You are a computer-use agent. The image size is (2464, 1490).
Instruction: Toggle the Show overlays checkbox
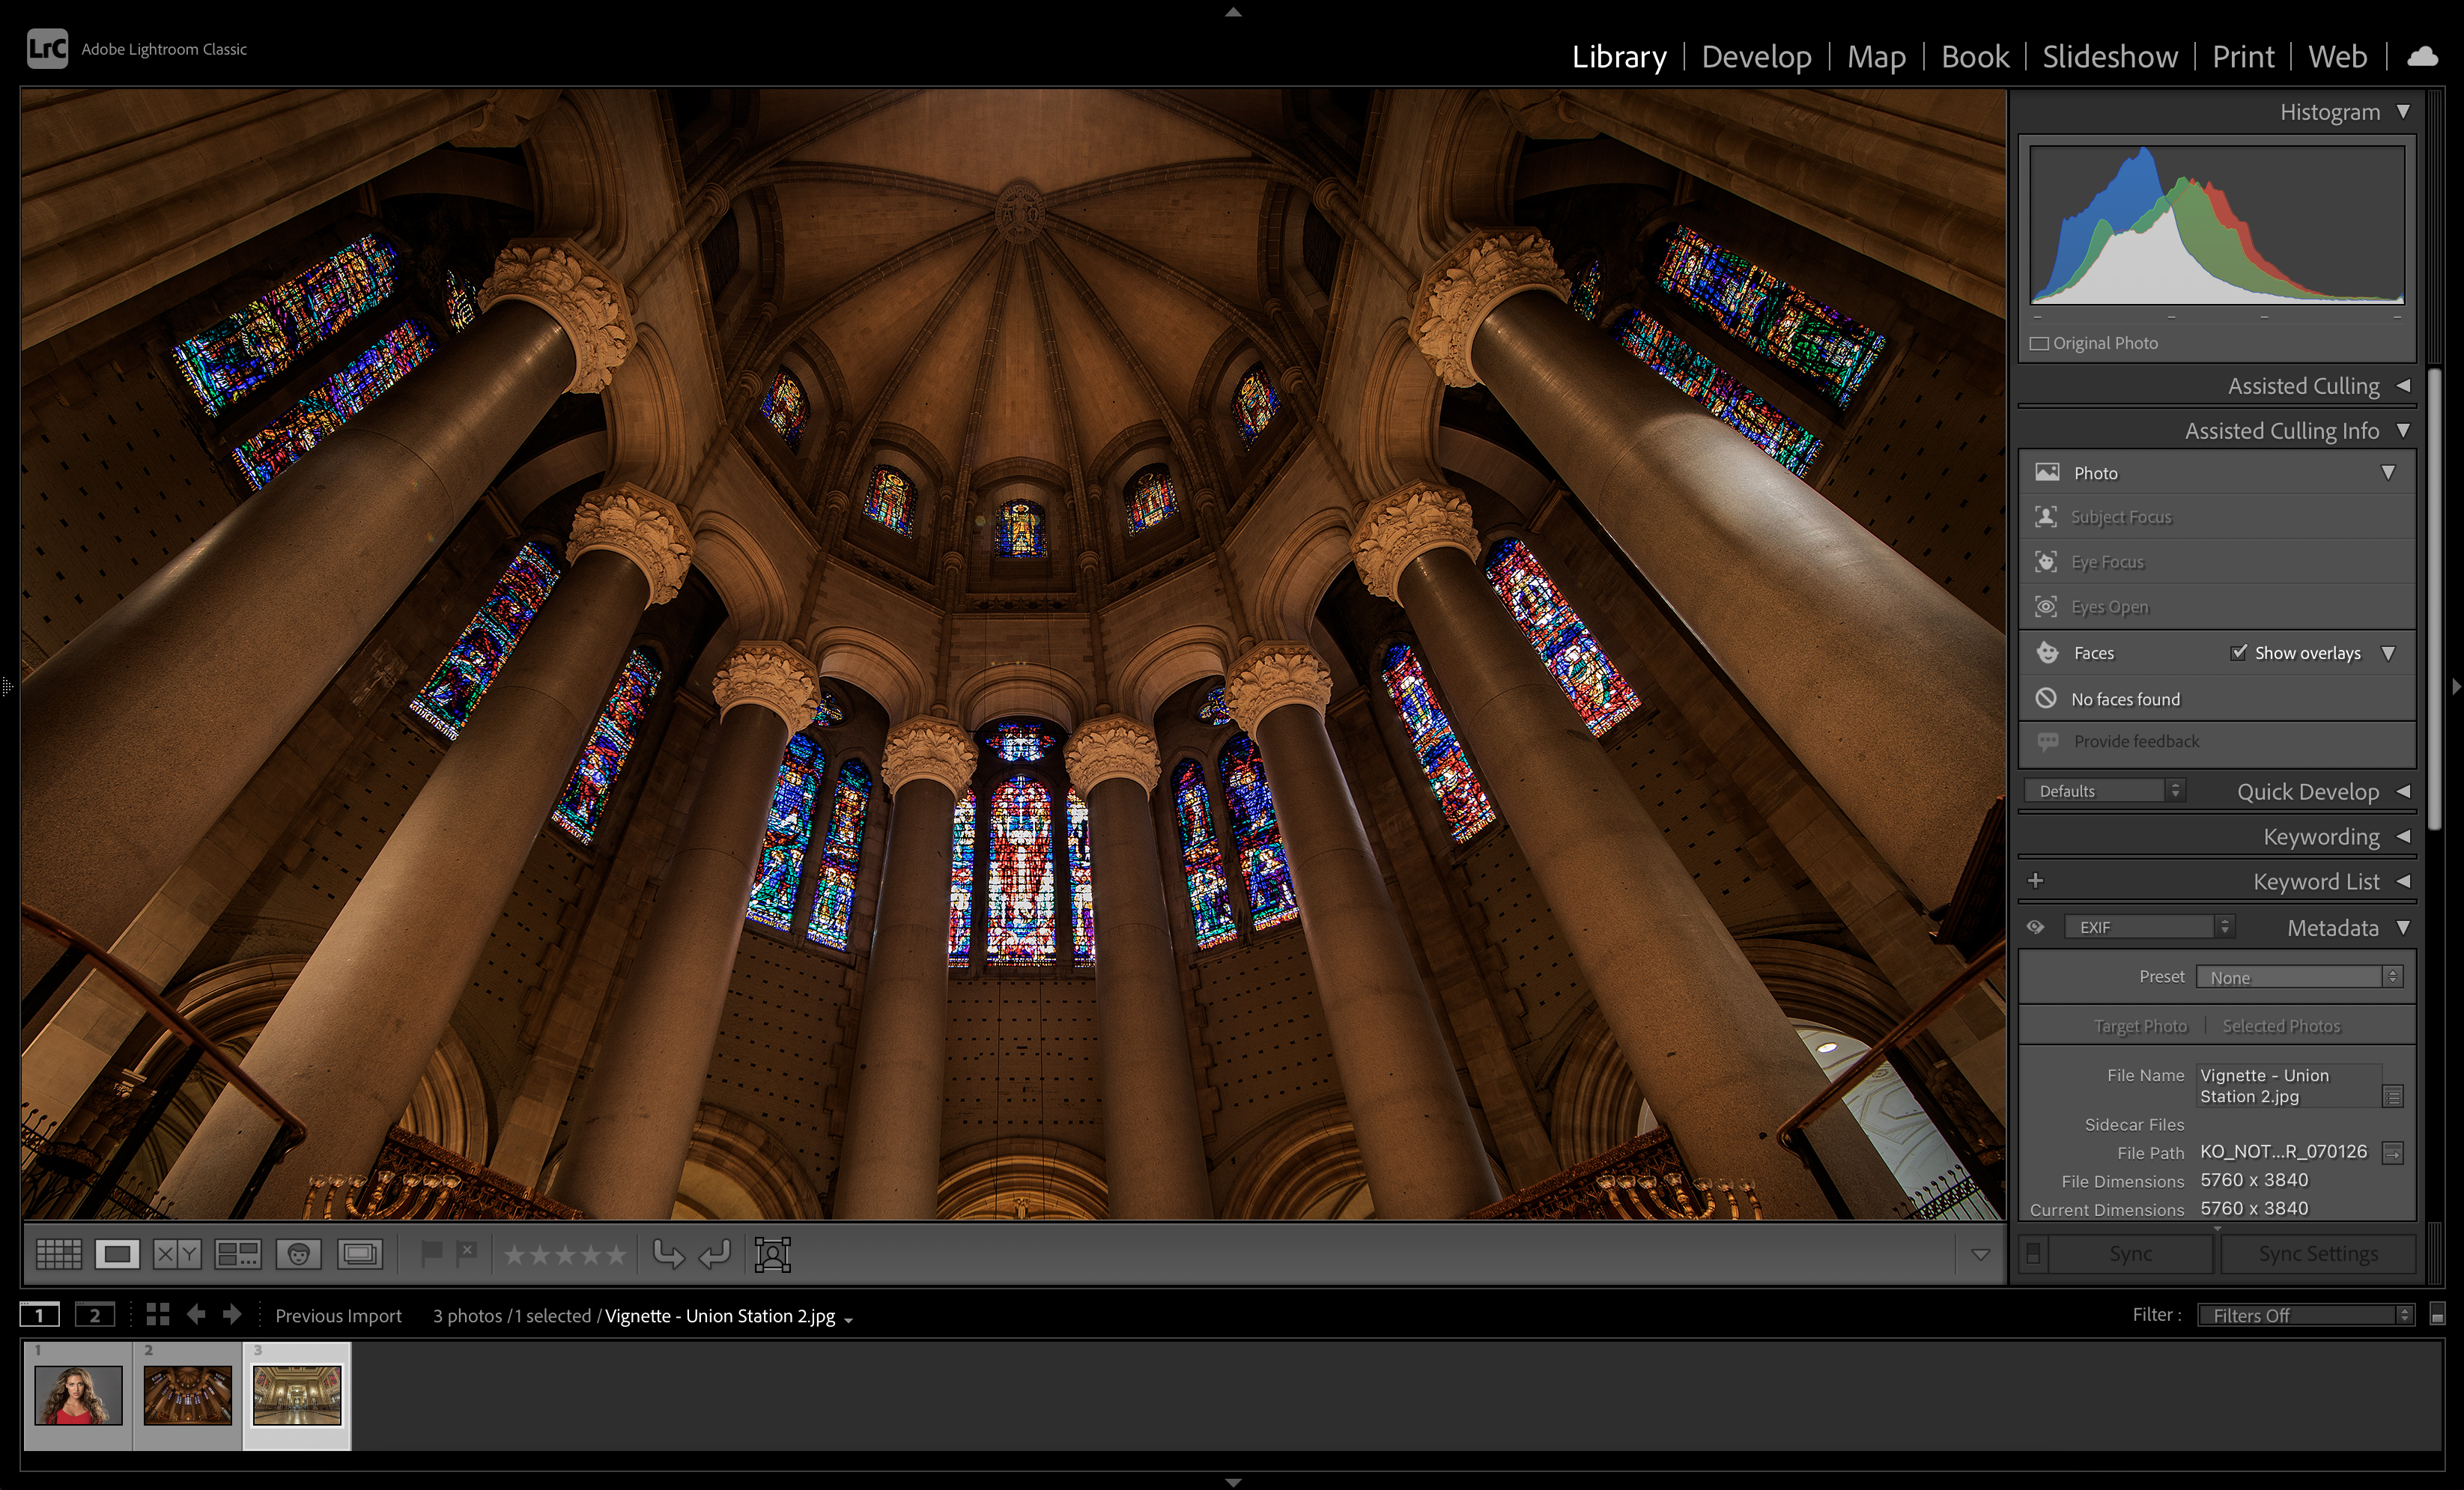click(2239, 653)
